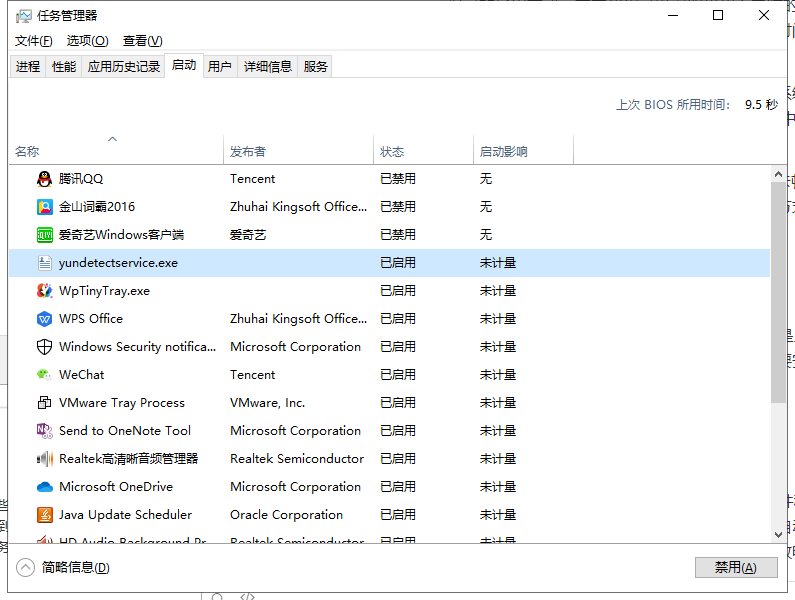Click the WeChat icon
Screen dimensions: 795x600
(x=45, y=375)
